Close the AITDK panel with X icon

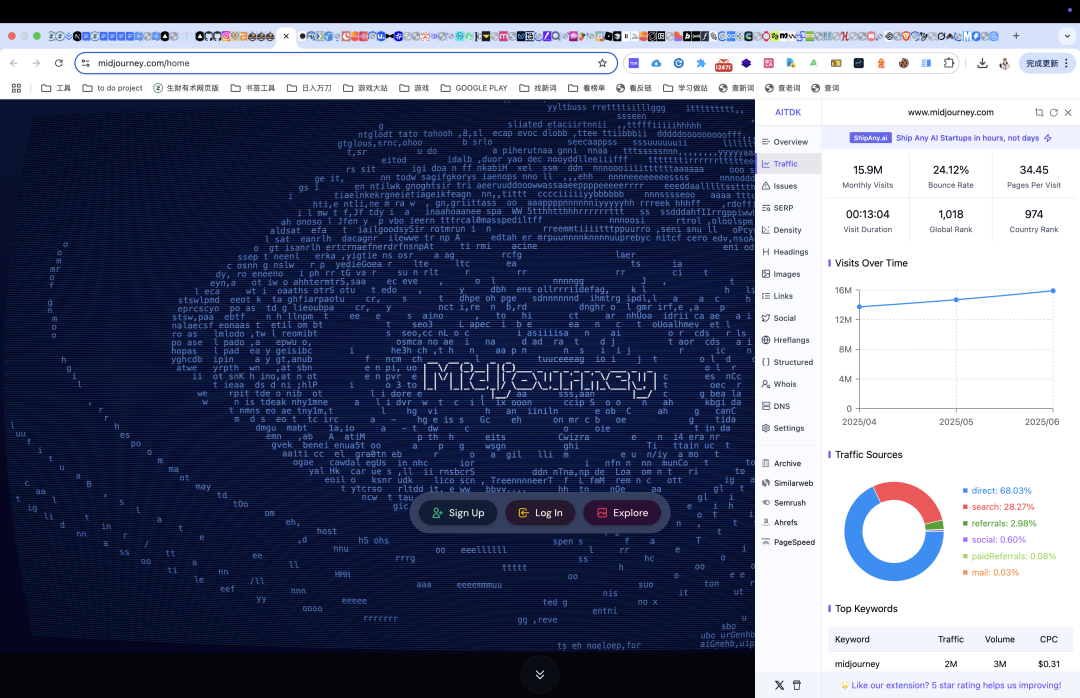[x=1068, y=112]
